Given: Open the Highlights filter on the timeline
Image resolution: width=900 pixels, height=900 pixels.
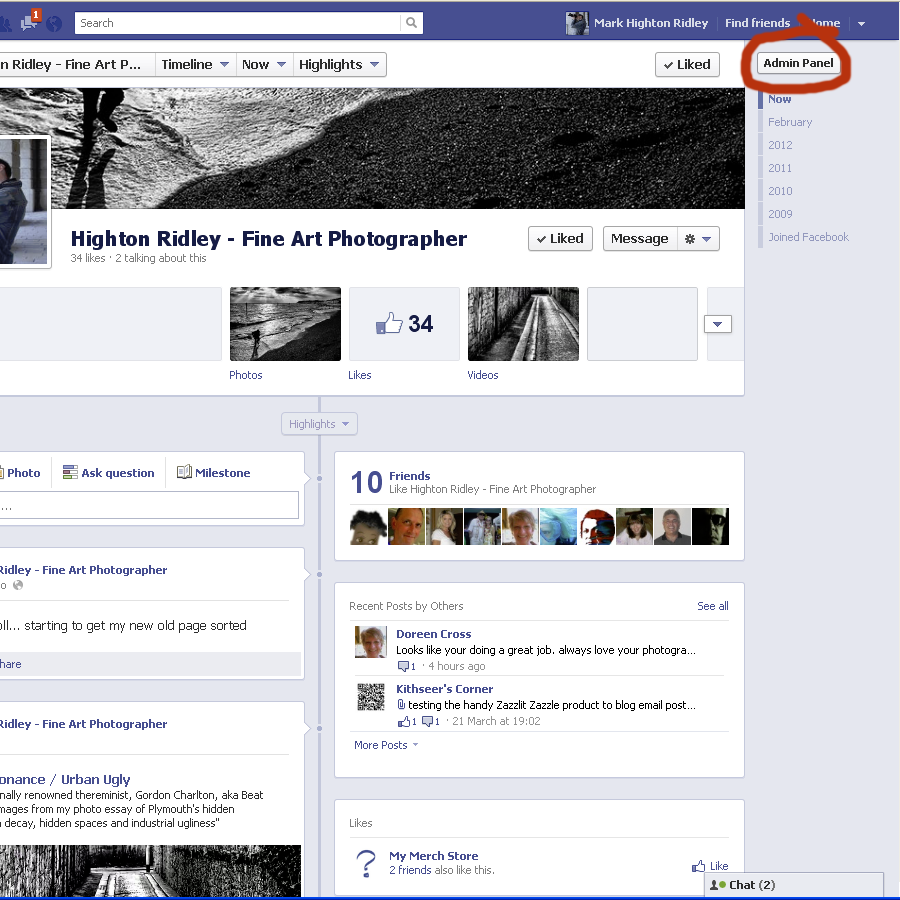Looking at the screenshot, I should (319, 424).
